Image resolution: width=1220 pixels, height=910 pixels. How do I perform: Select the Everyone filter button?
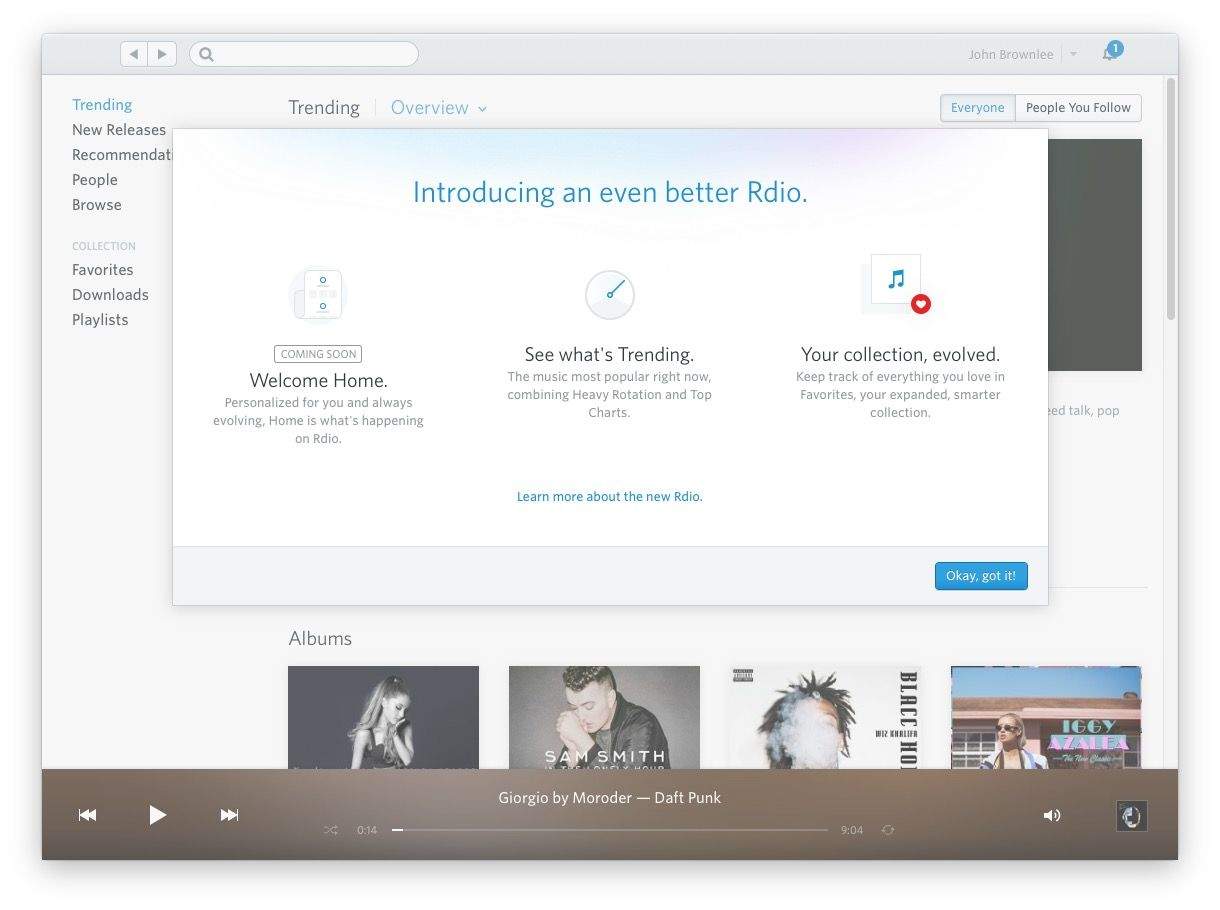coord(977,108)
